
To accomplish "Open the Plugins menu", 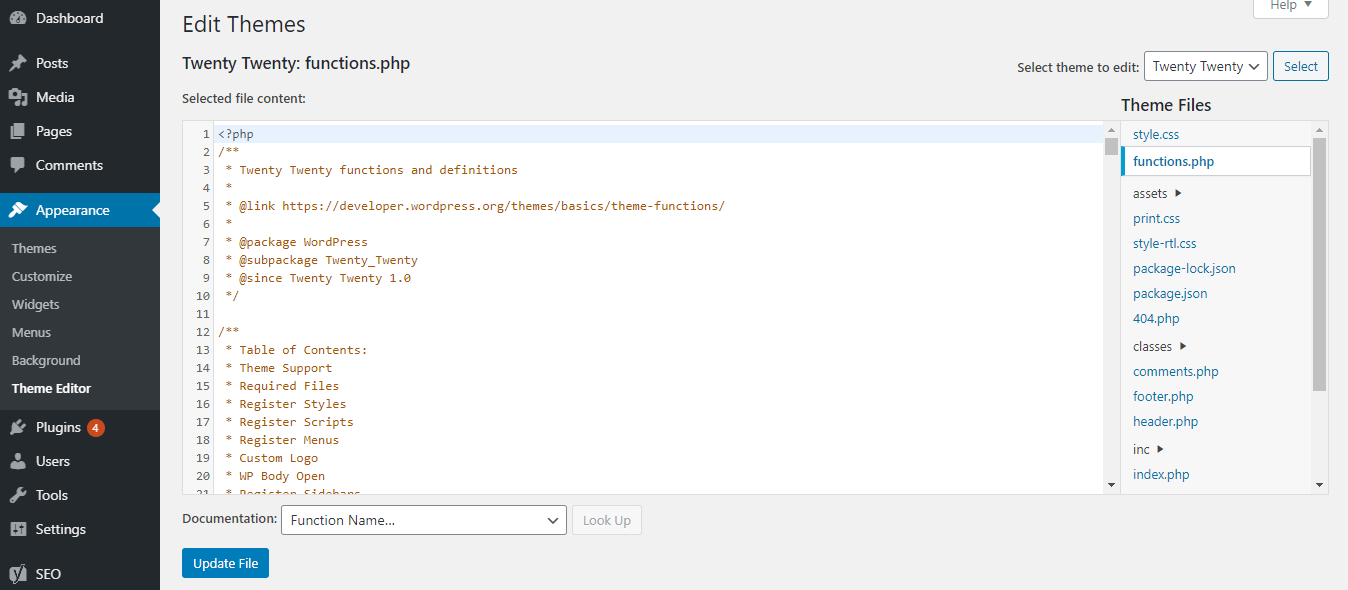I will (x=80, y=427).
